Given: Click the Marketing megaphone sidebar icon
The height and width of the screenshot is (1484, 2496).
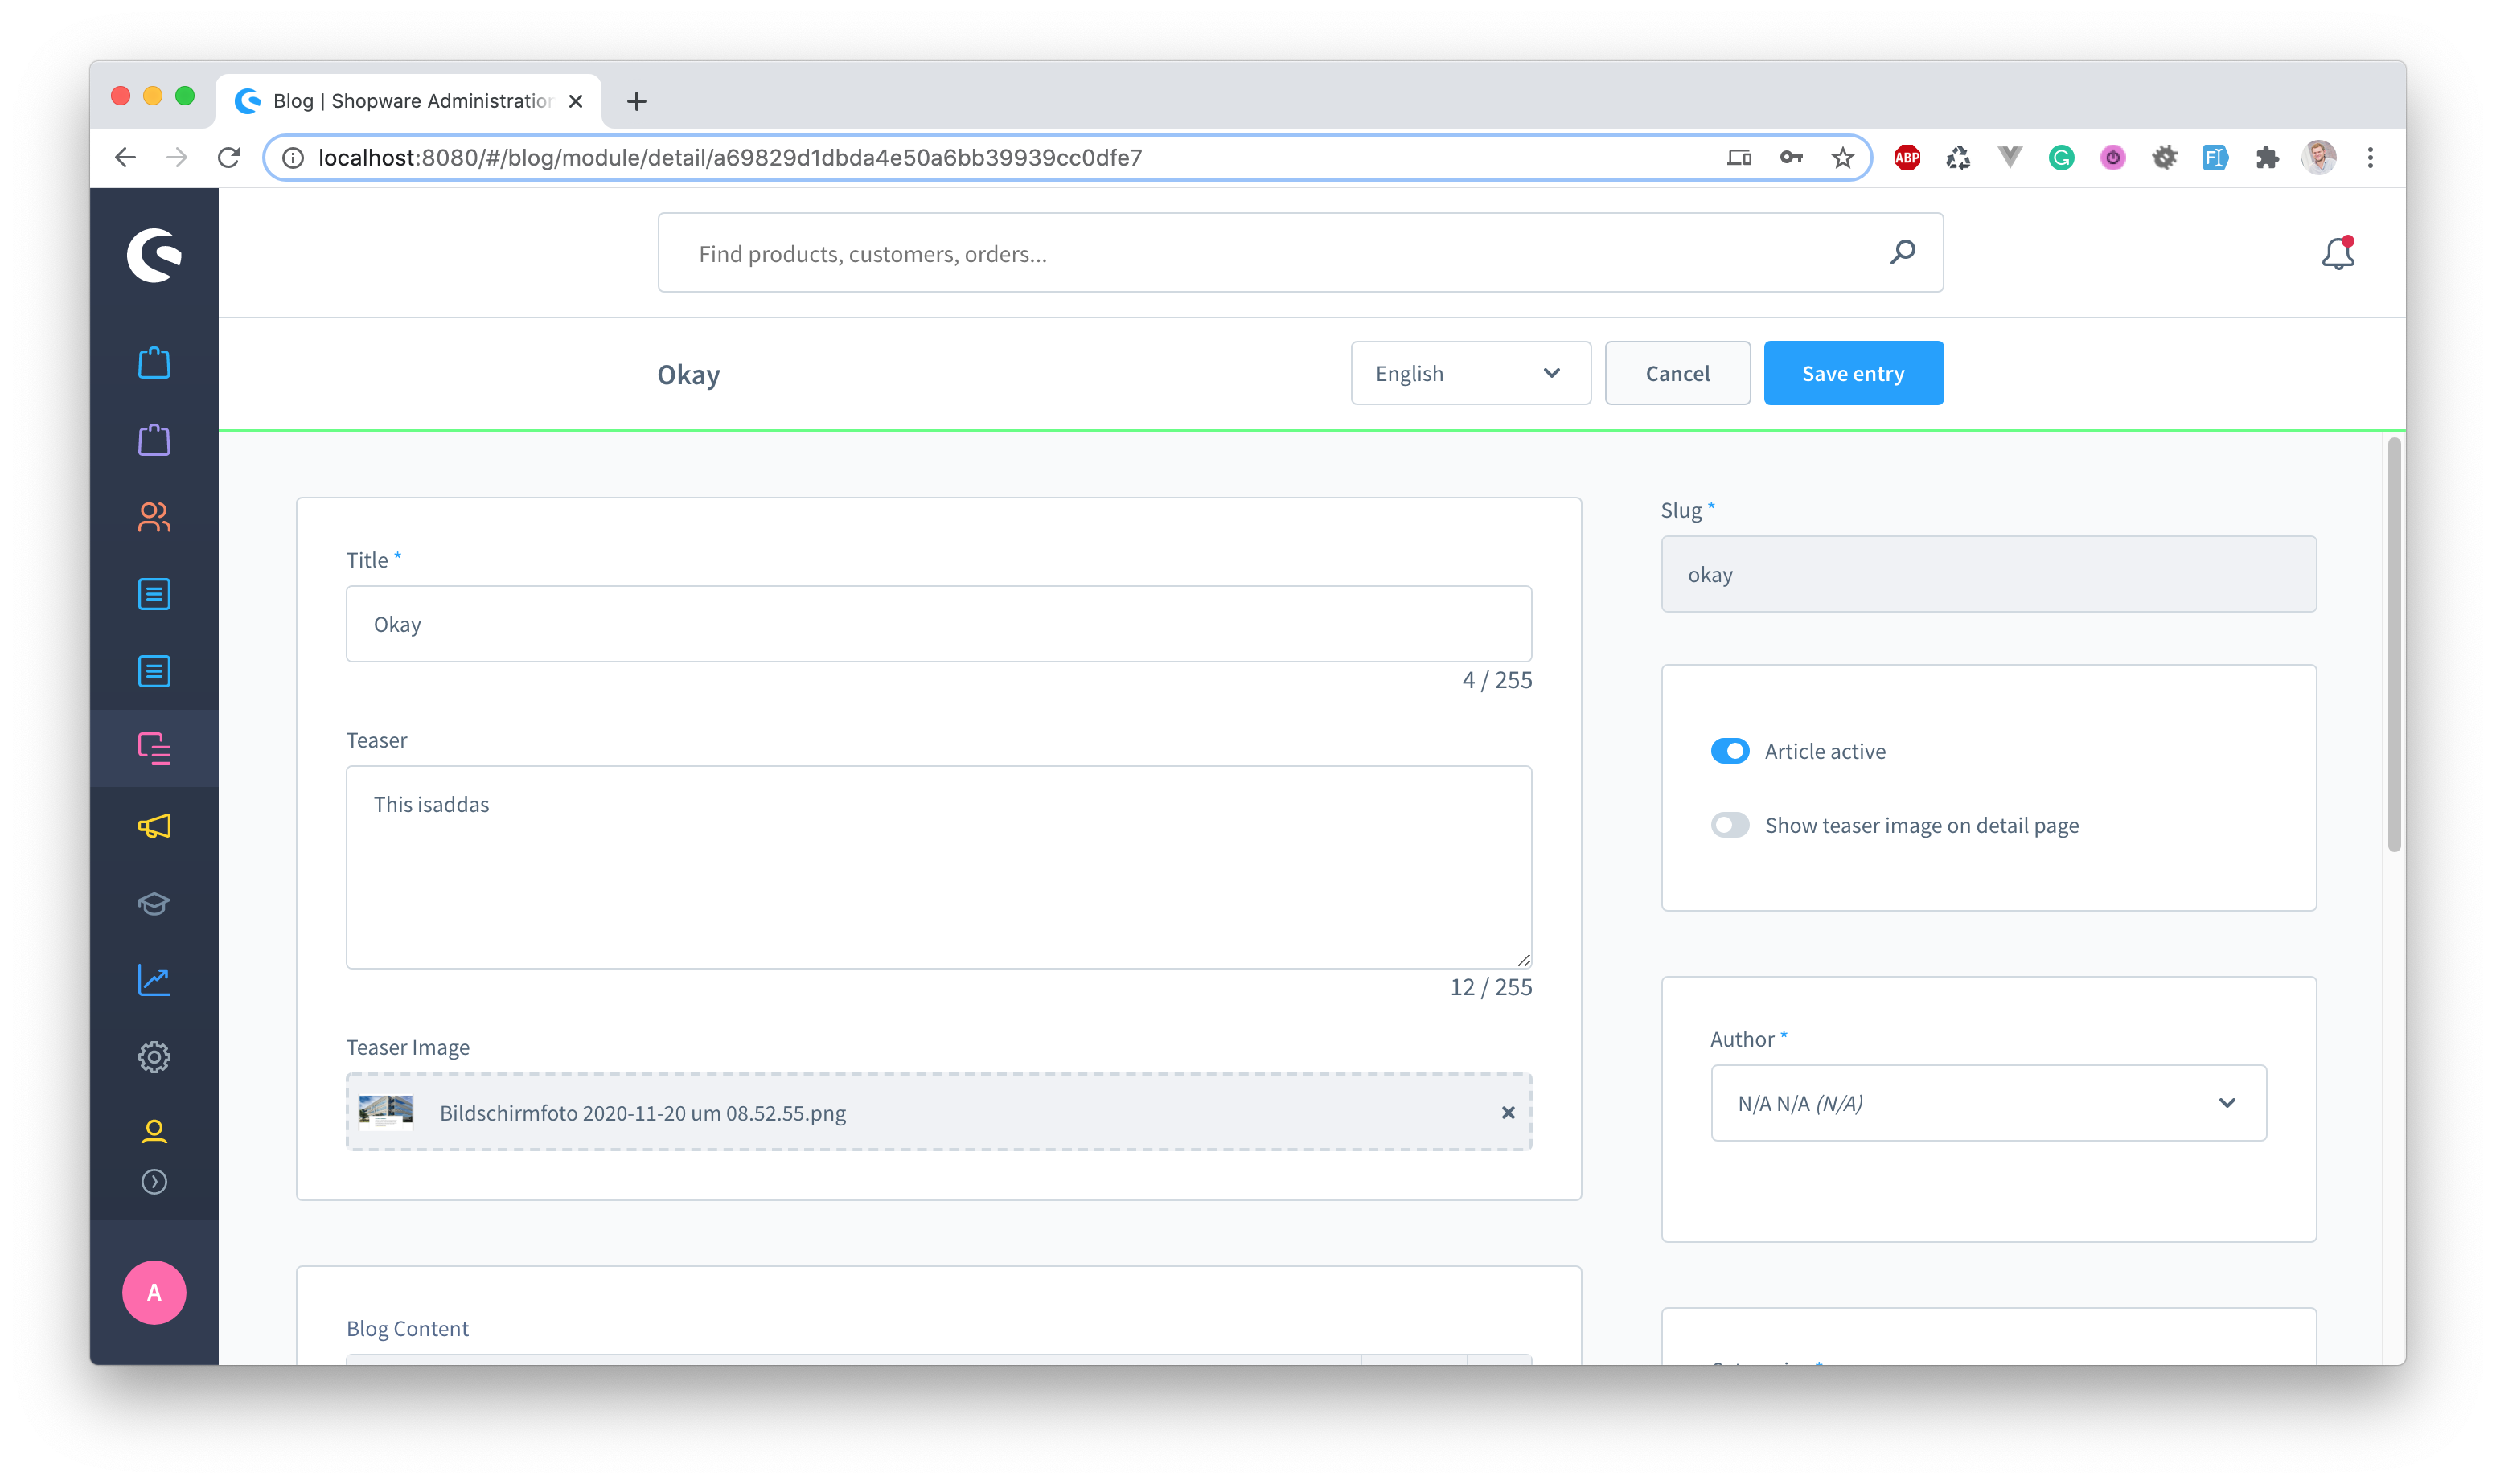Looking at the screenshot, I should tap(154, 826).
